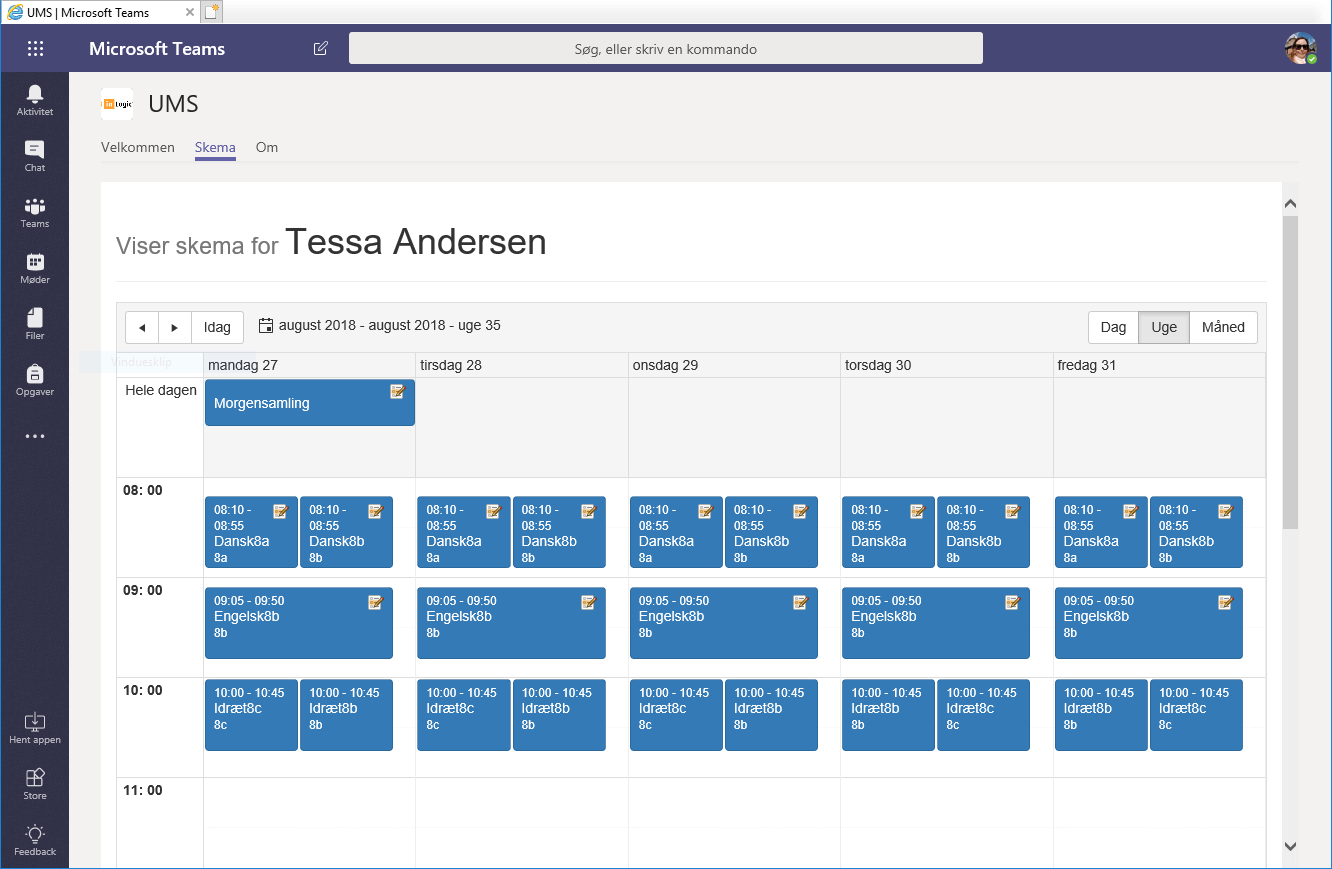Switch calendar to Dag view
The width and height of the screenshot is (1332, 869).
(1113, 327)
